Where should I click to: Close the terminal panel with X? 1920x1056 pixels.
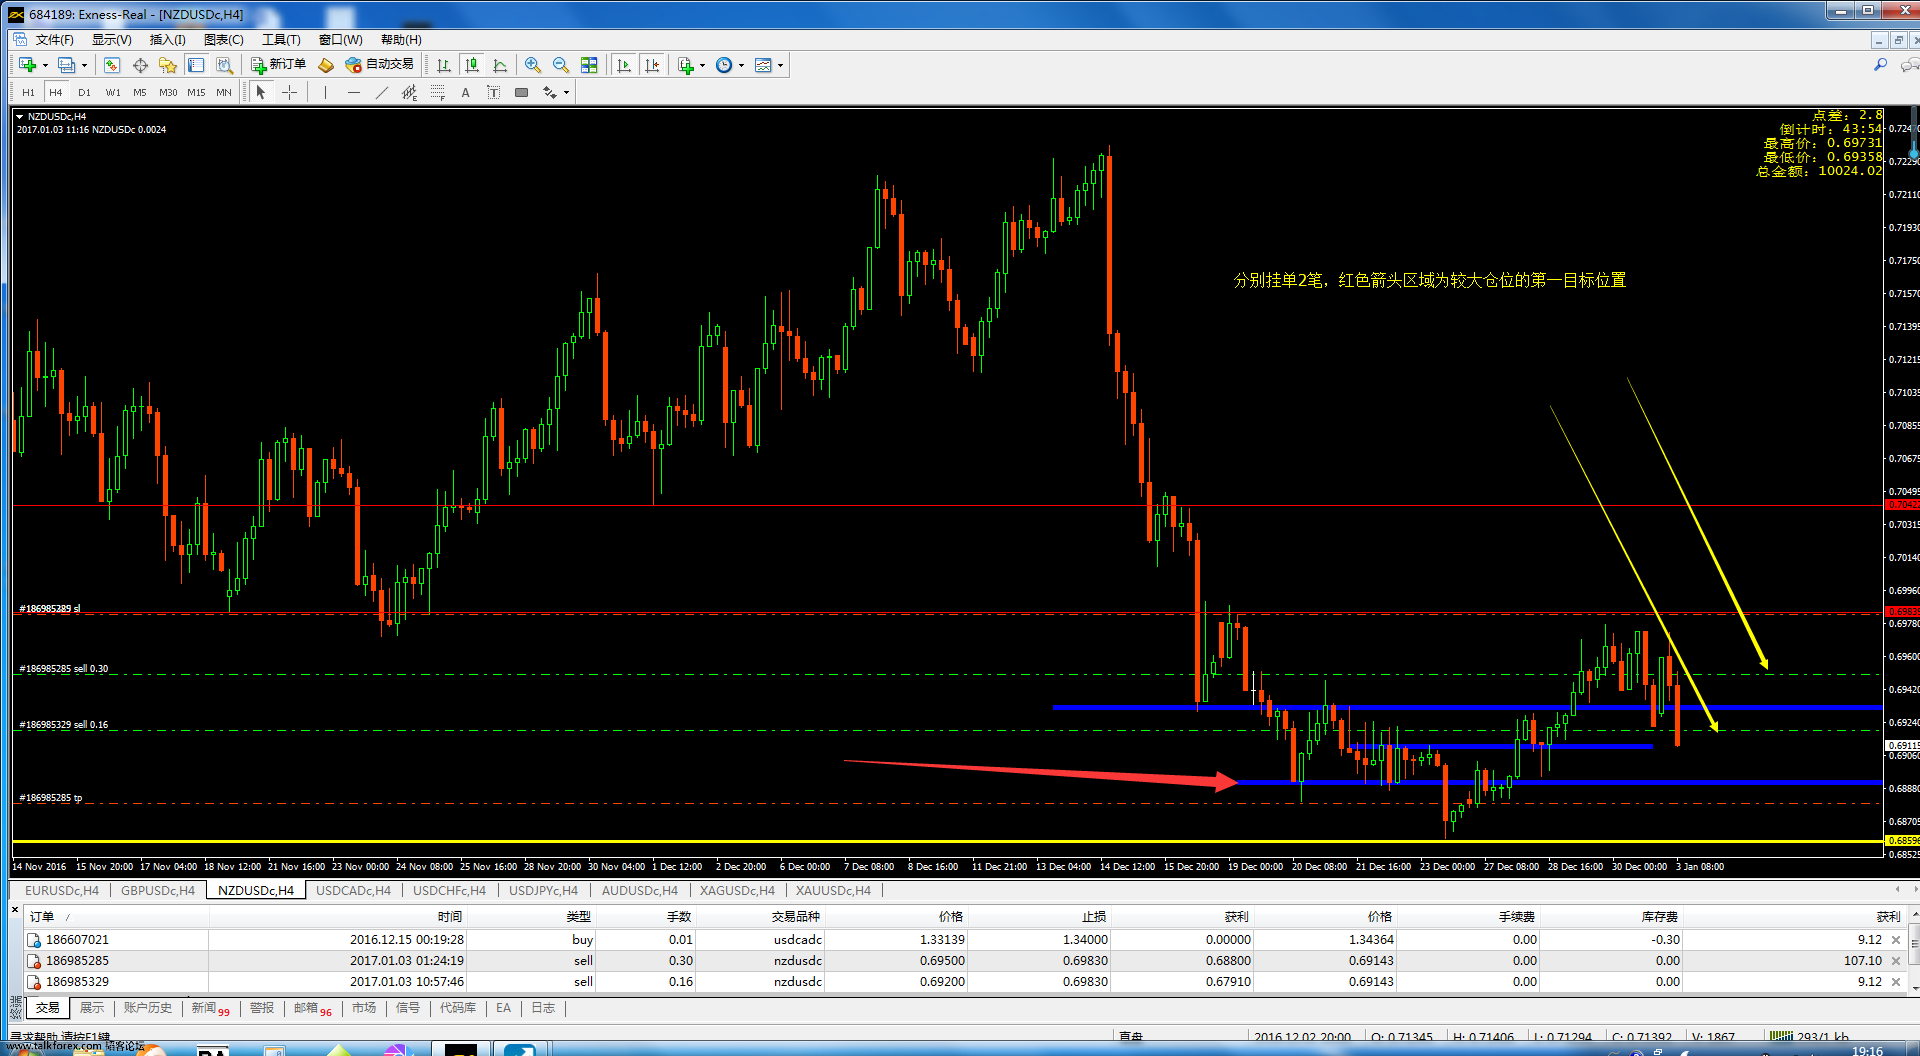click(15, 909)
